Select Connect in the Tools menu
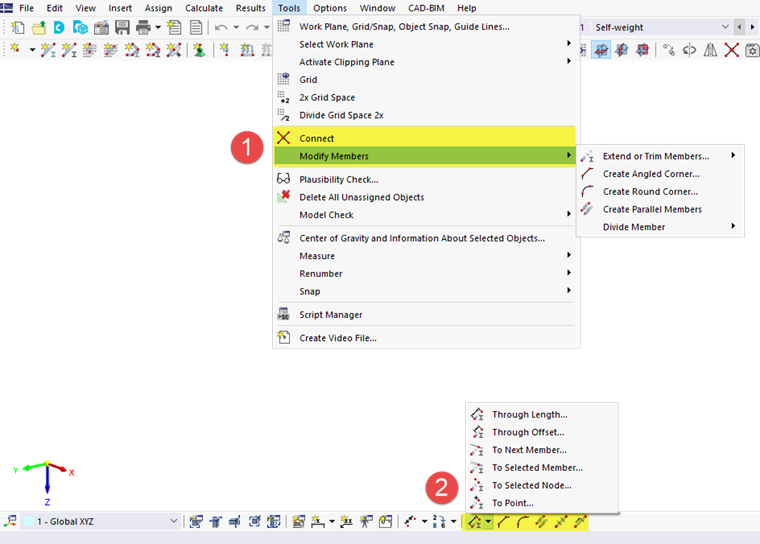760x544 pixels. click(x=426, y=138)
